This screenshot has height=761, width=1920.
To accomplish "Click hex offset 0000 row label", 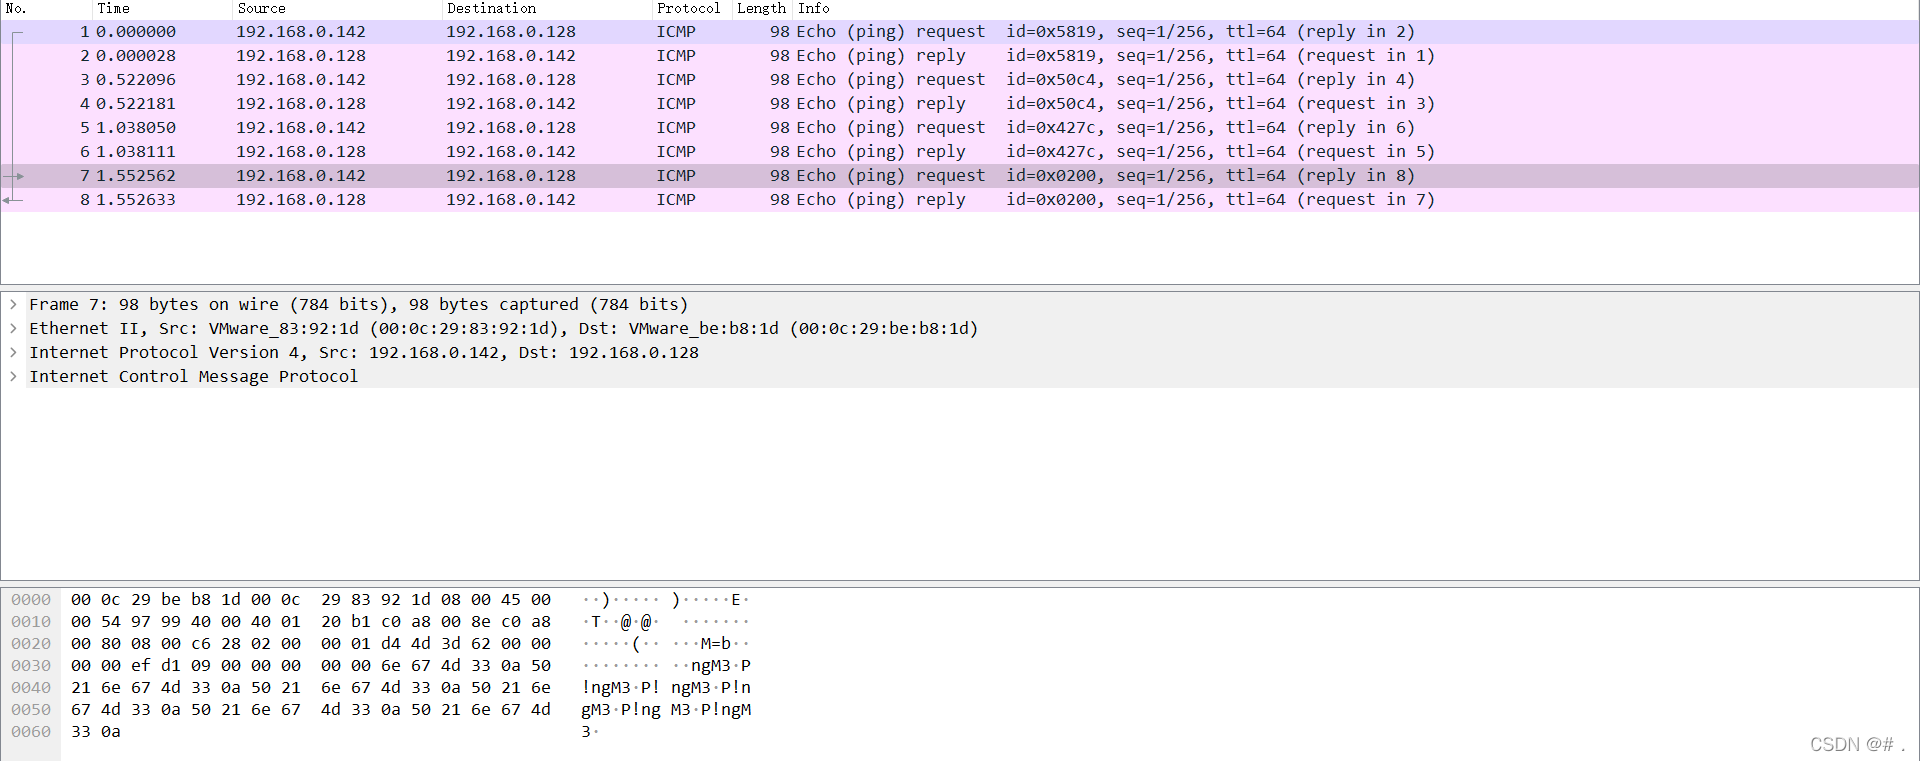I will point(31,600).
